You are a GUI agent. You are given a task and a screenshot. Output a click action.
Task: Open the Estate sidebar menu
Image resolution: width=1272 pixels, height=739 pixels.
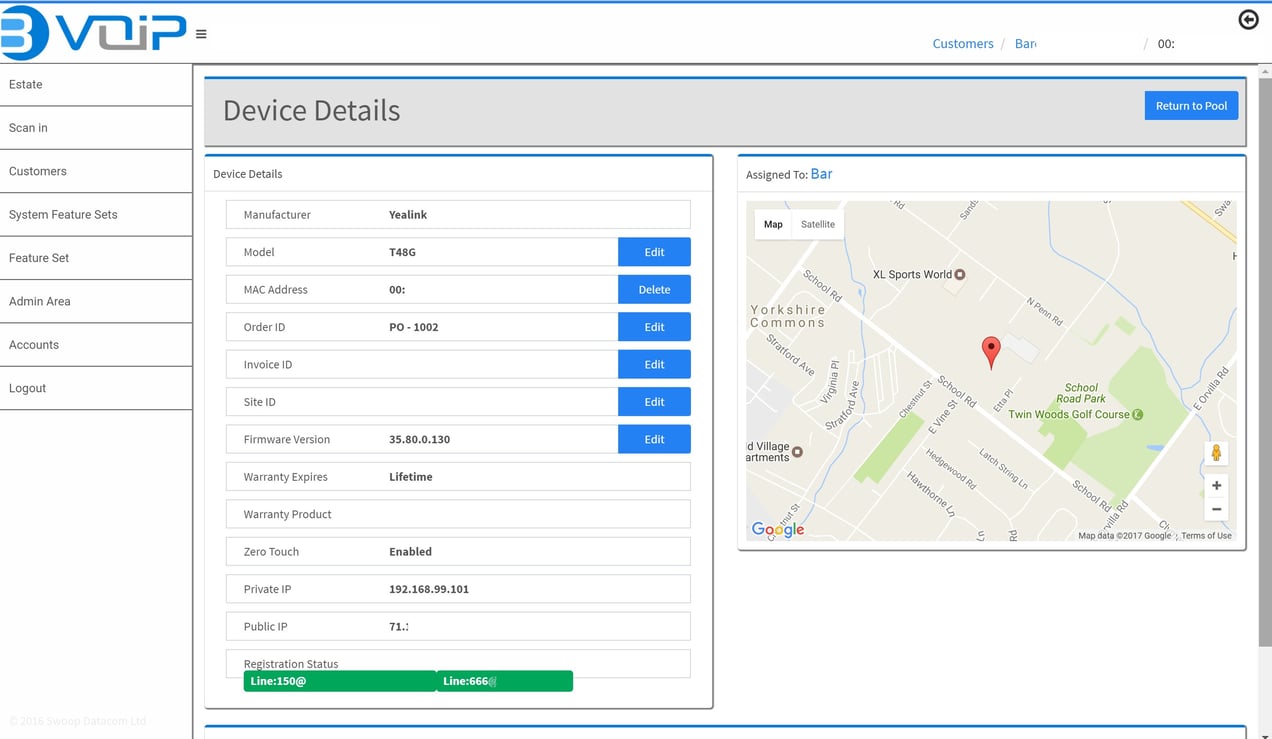point(96,85)
